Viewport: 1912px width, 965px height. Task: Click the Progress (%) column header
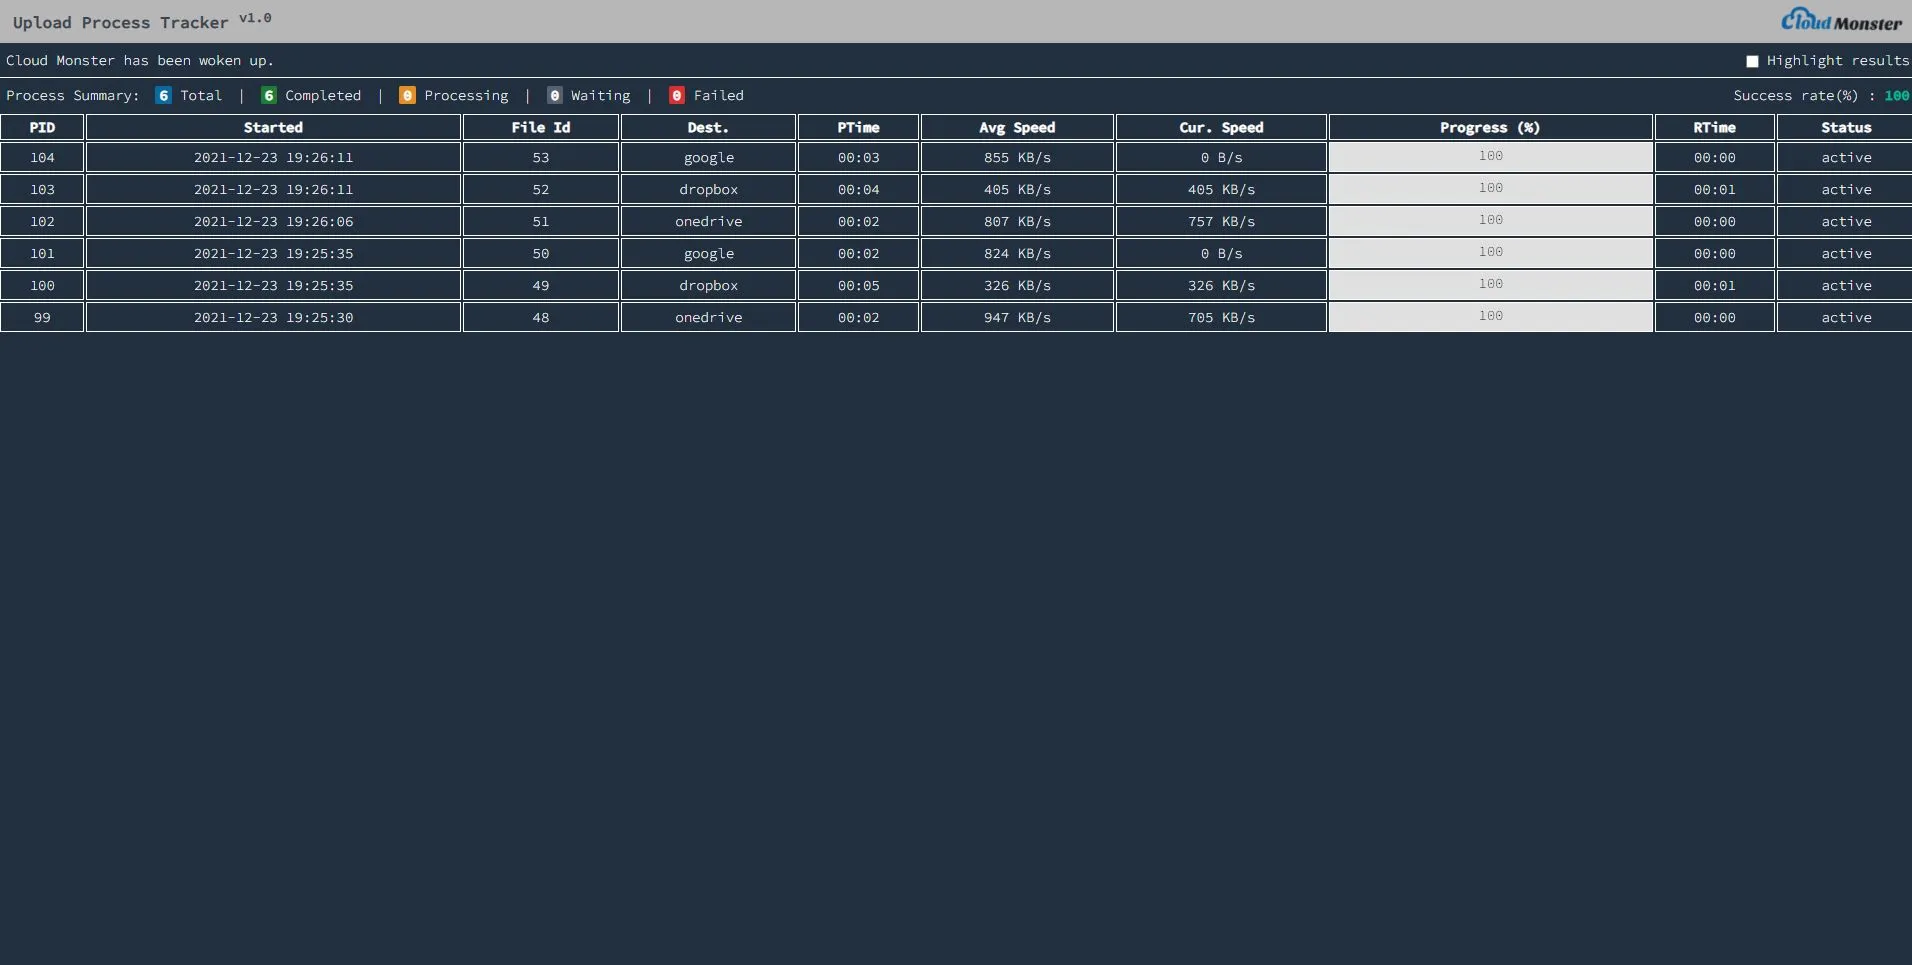1490,127
